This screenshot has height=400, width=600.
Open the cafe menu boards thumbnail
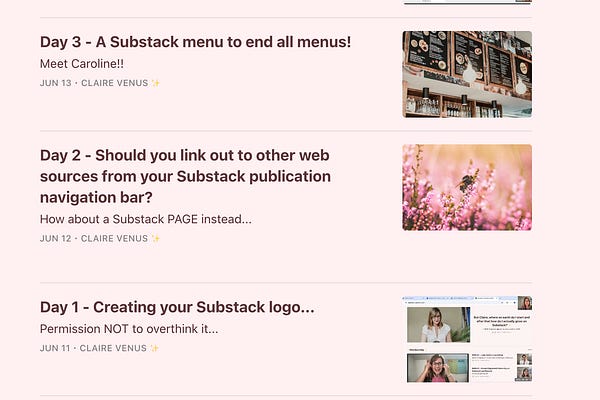click(x=467, y=74)
